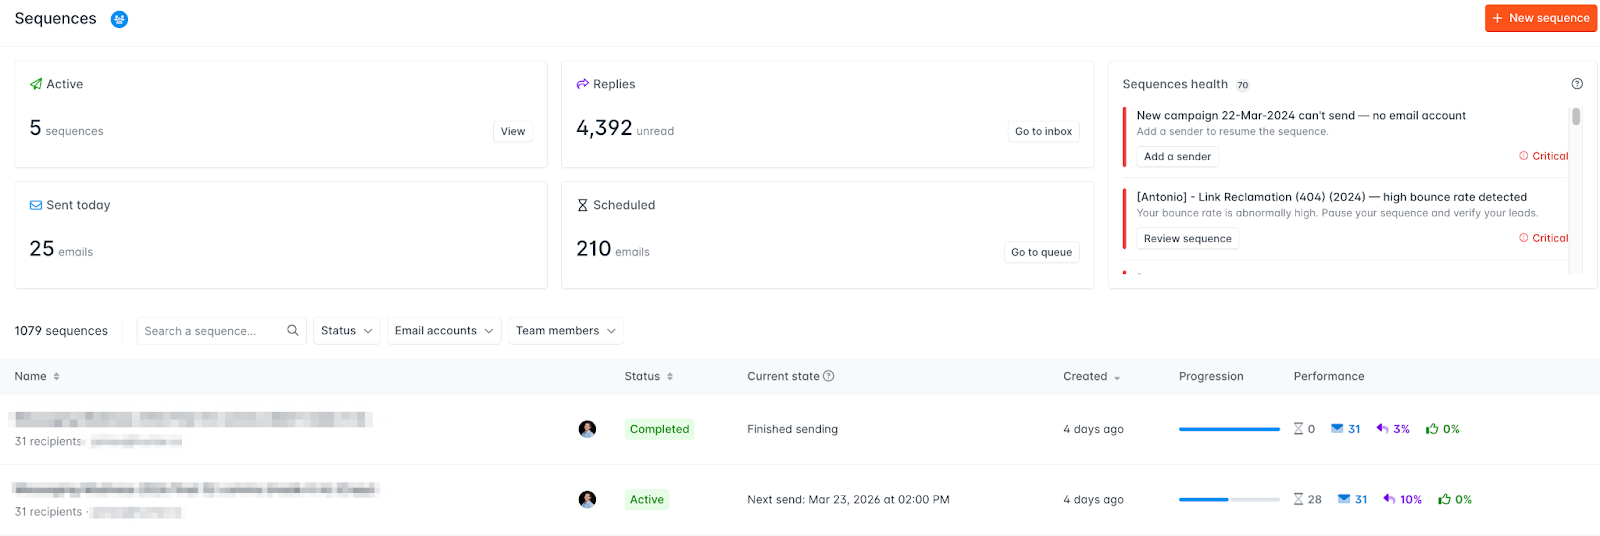Click the Active row progression bar

point(1229,499)
